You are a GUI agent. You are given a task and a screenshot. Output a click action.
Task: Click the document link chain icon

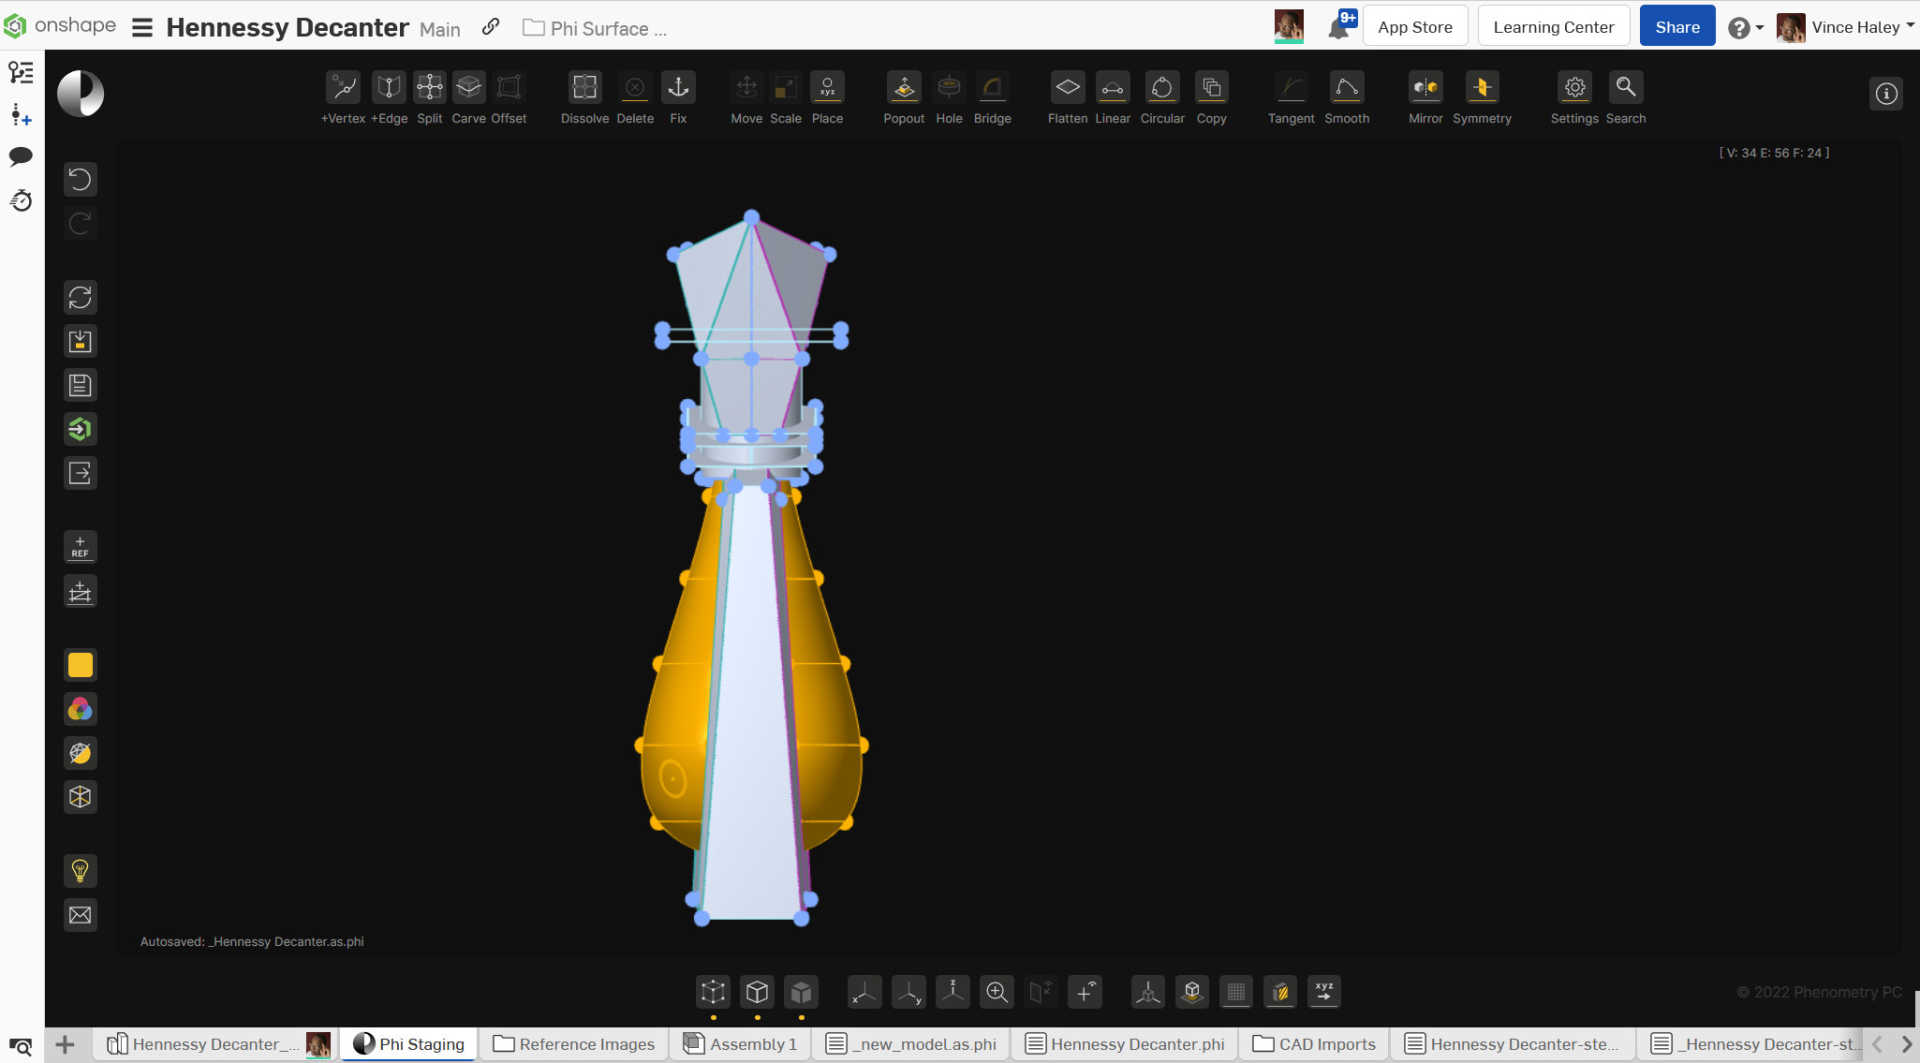pos(490,27)
